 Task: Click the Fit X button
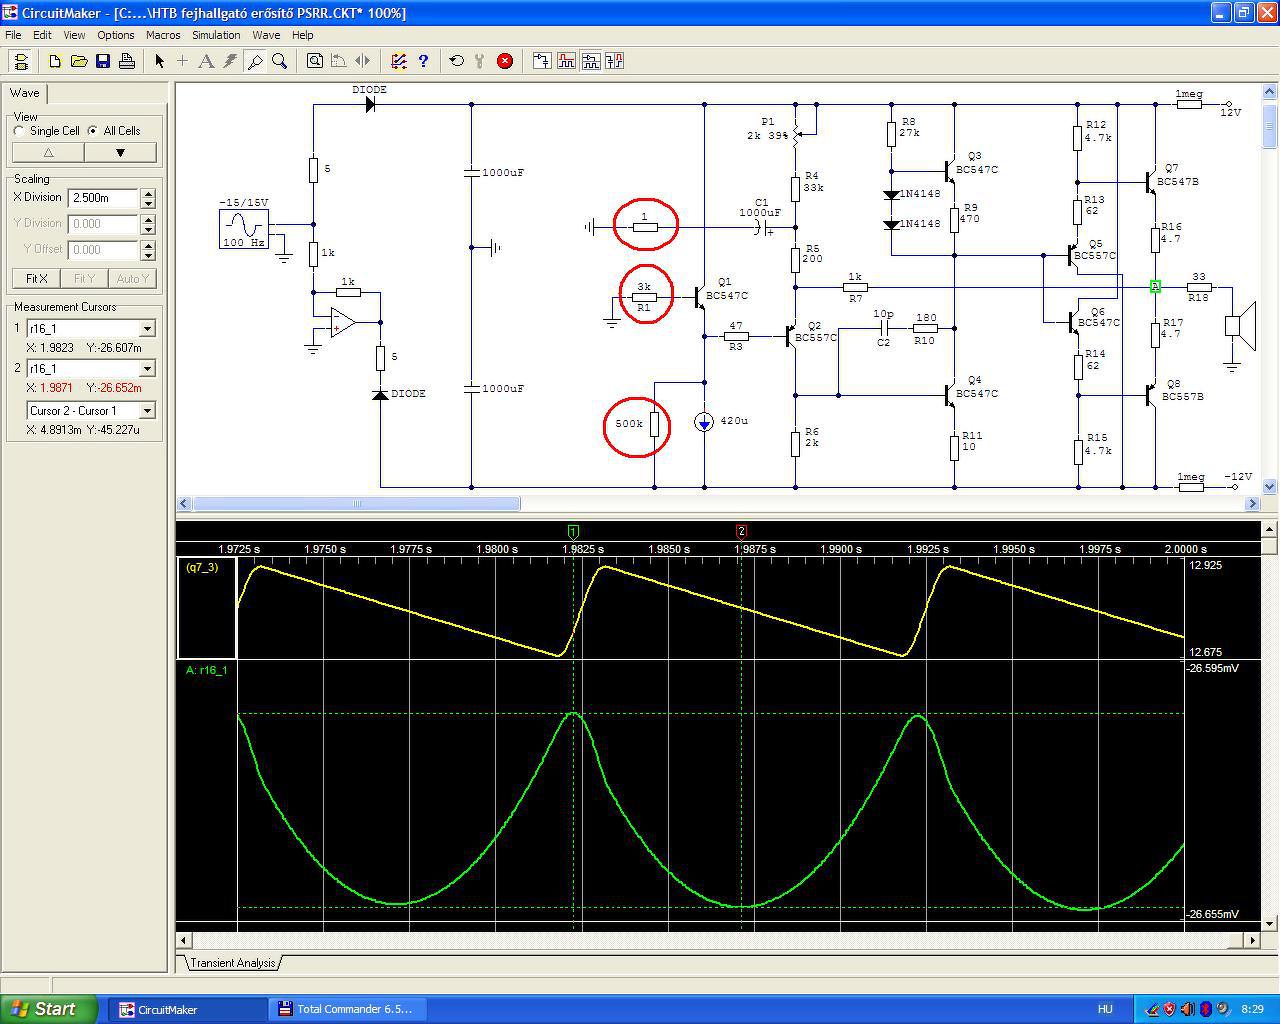pyautogui.click(x=36, y=278)
